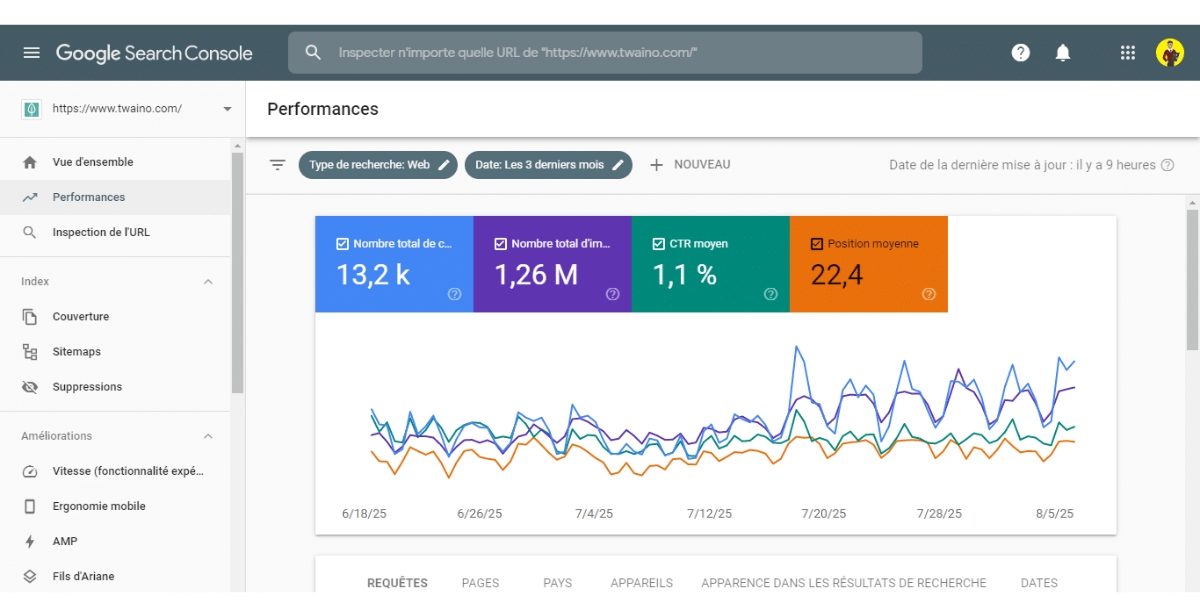Collapse the Améliorations sidebar section
This screenshot has width=1200, height=600.
pyautogui.click(x=208, y=436)
